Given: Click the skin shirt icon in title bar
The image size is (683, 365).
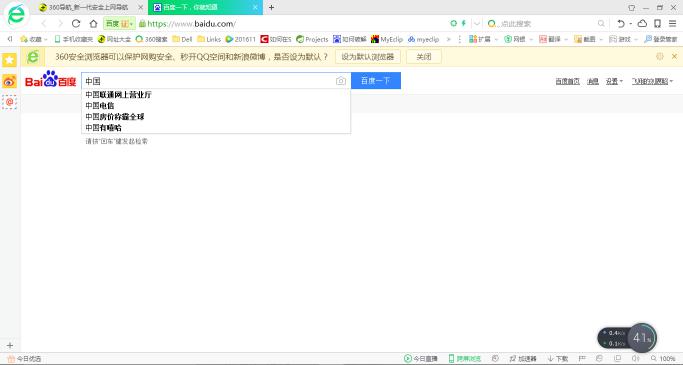Looking at the screenshot, I should (632, 8).
